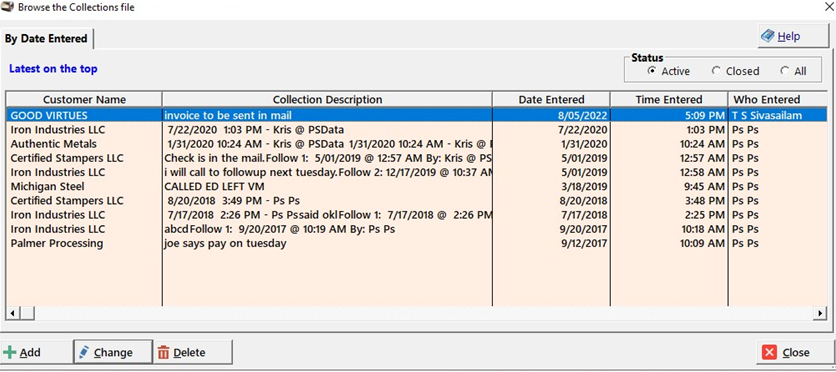Click the red X Close icon
The height and width of the screenshot is (372, 836).
coord(769,352)
